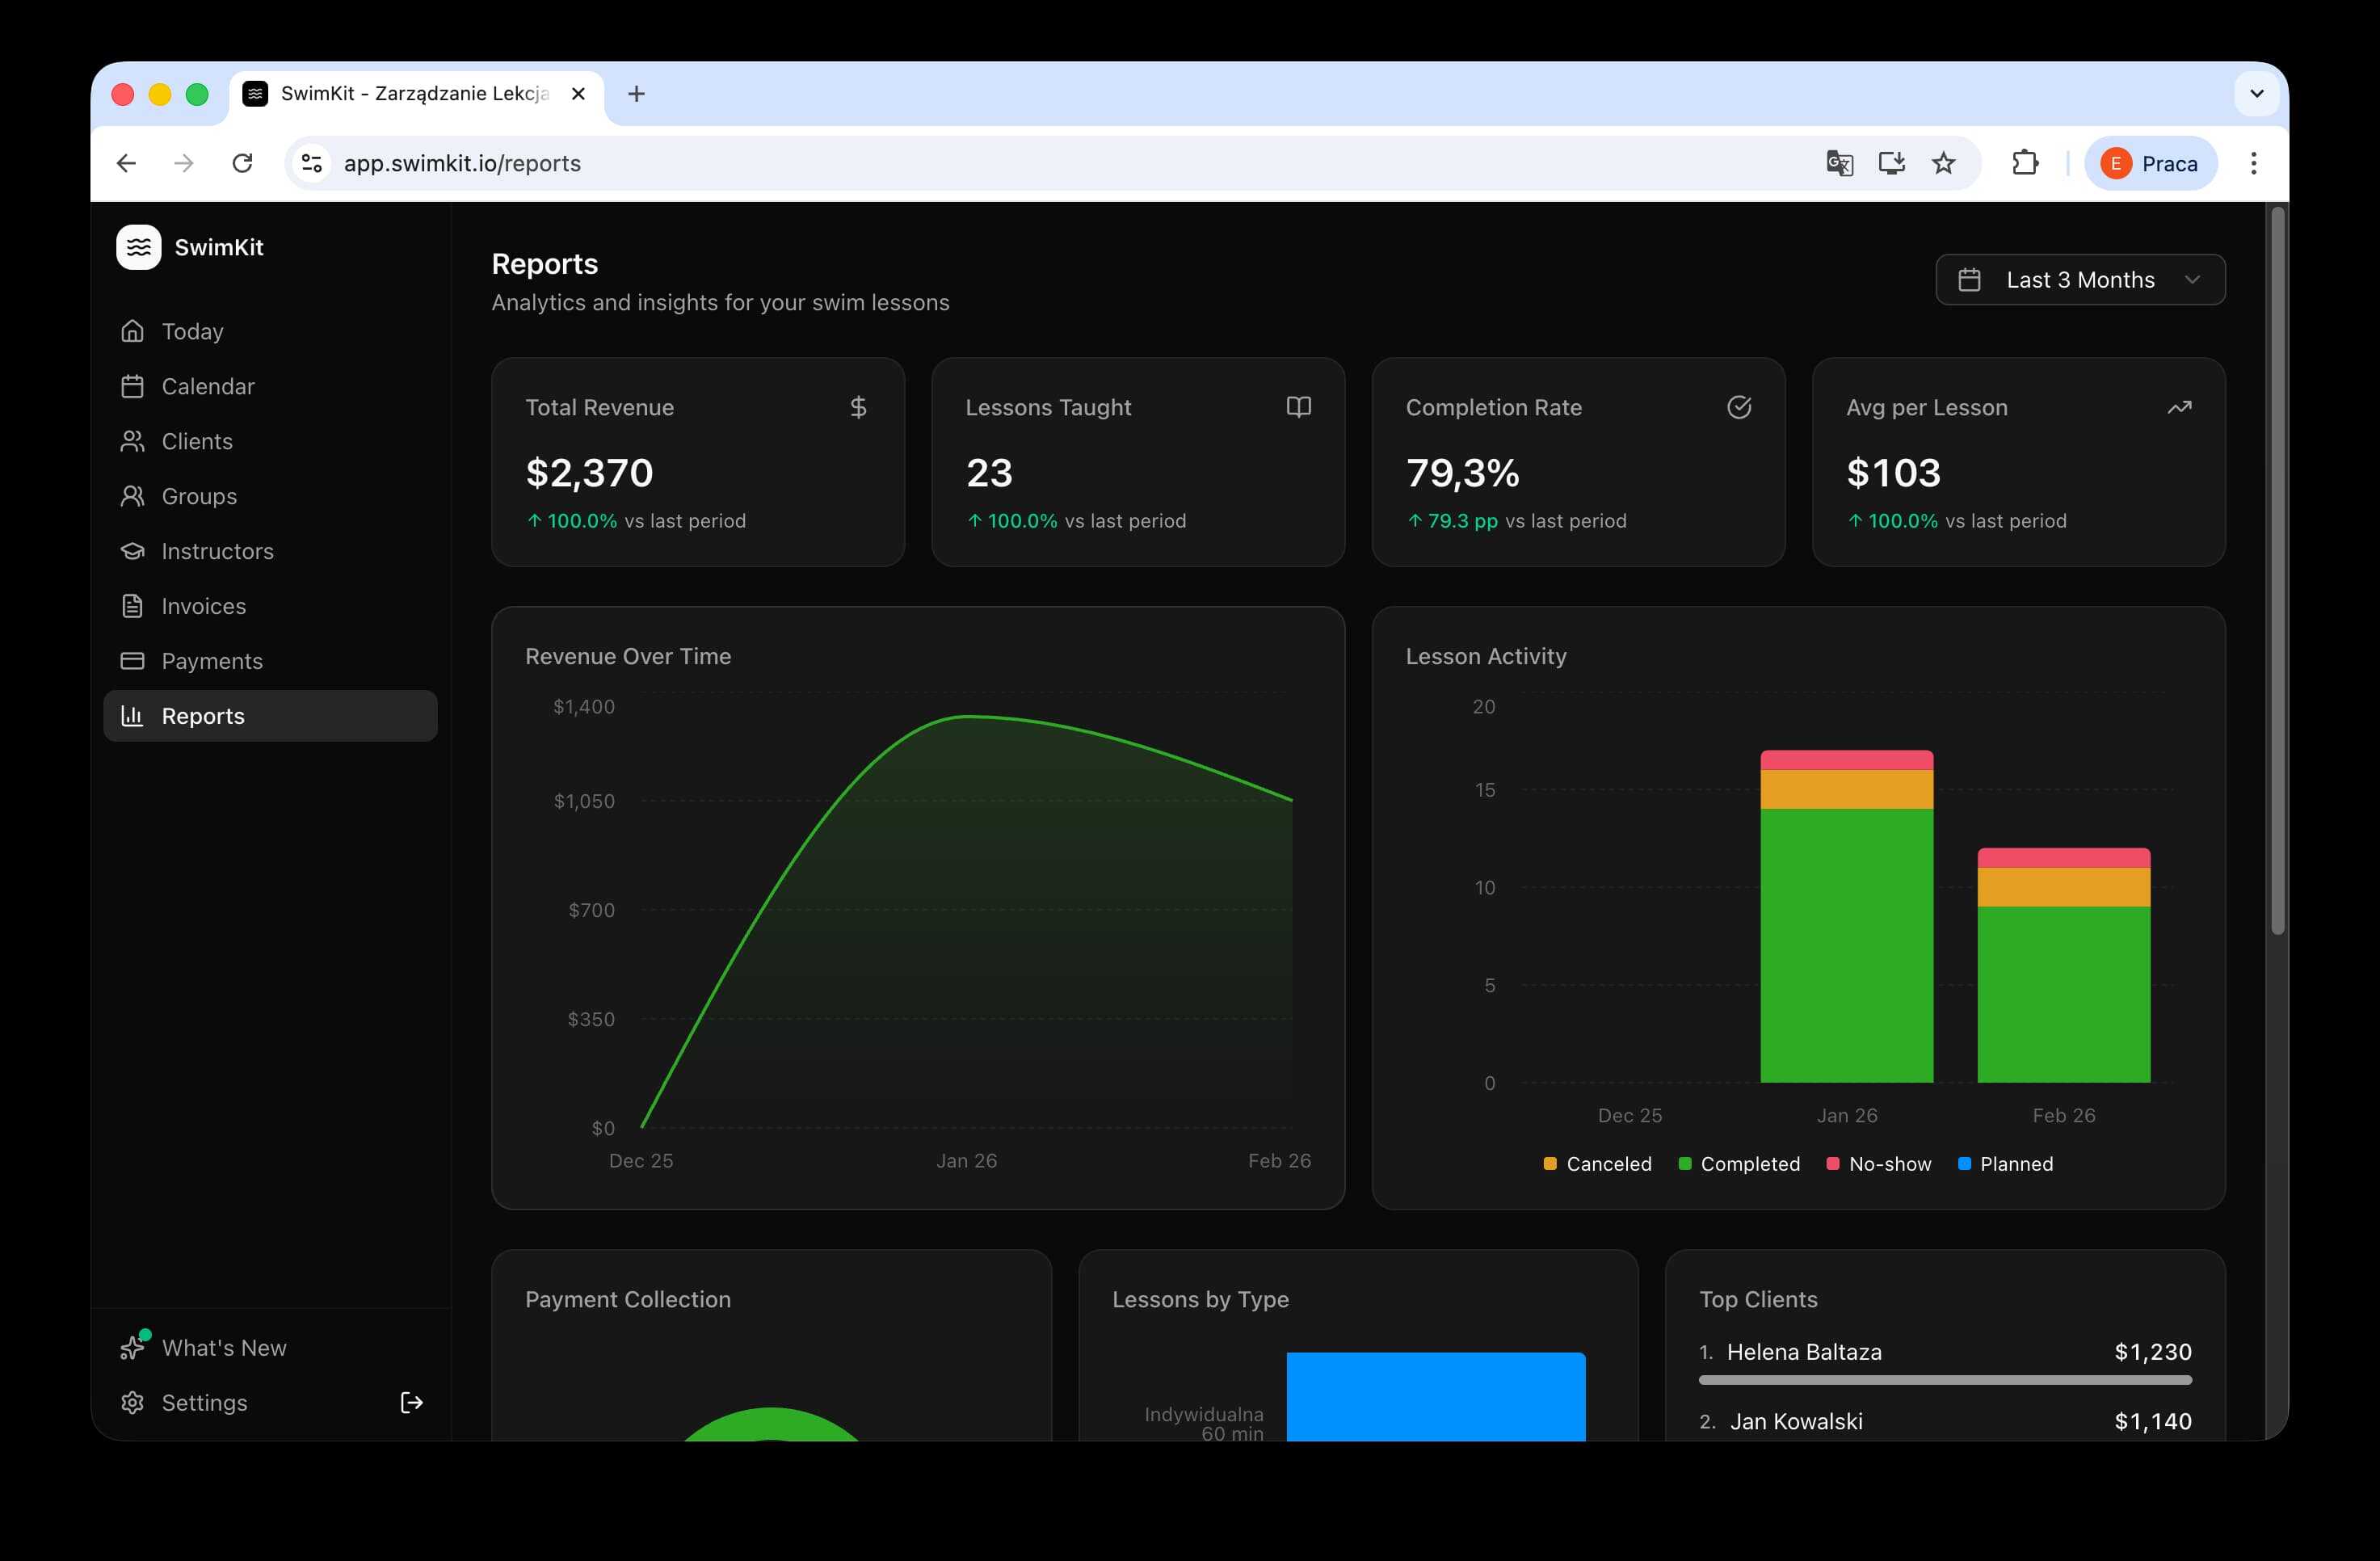Go to Invoices in the sidebar
The image size is (2380, 1561).
(x=203, y=606)
